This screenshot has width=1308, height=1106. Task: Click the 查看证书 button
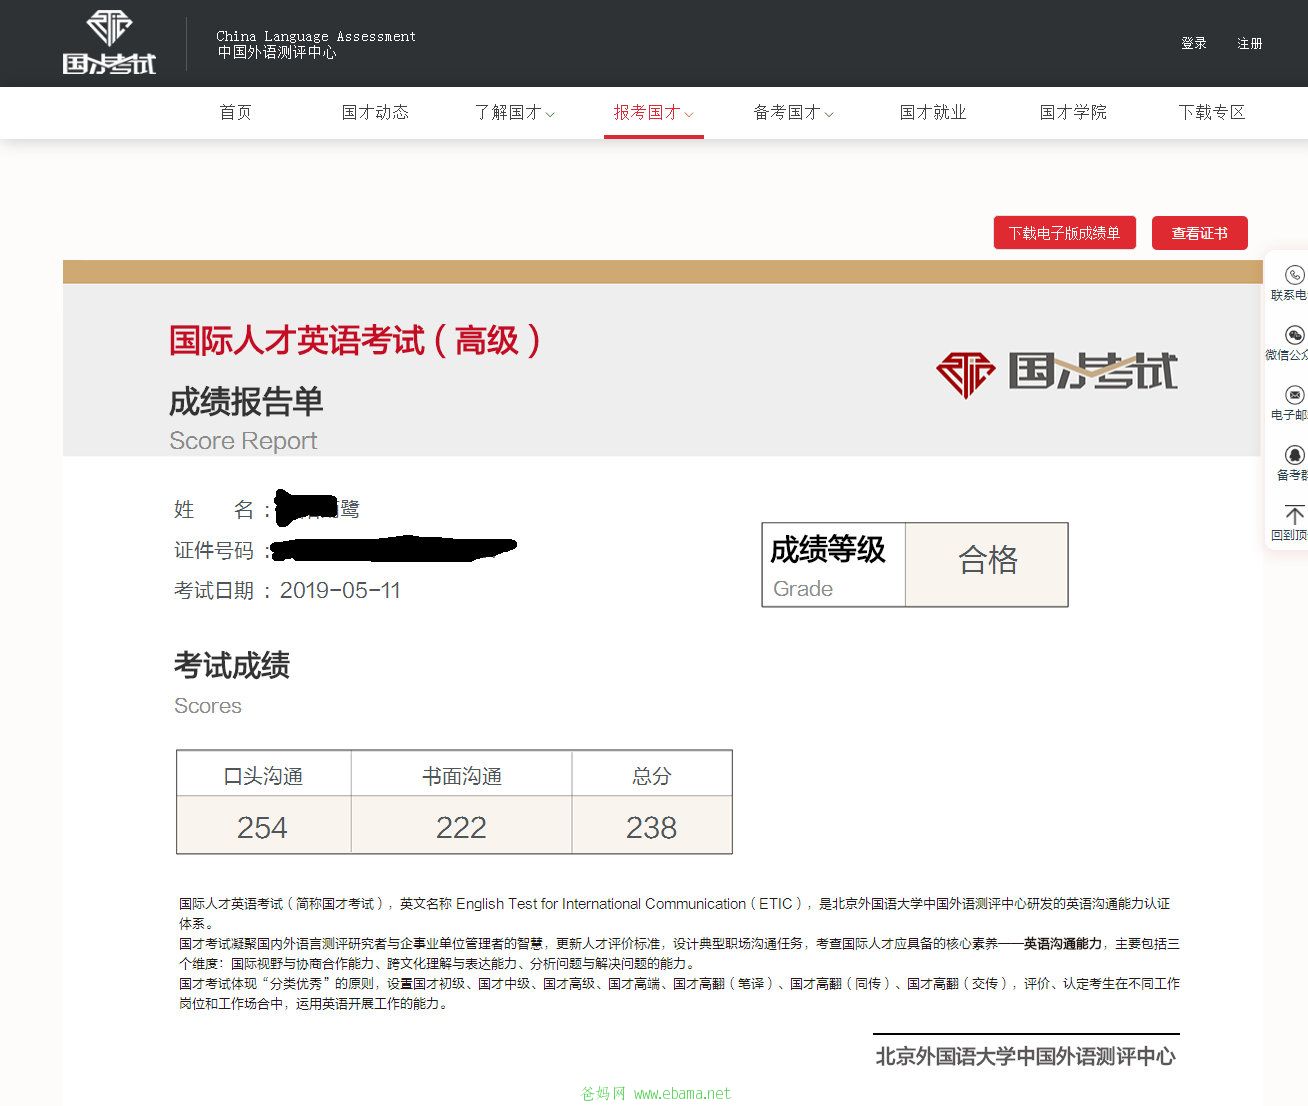pos(1200,233)
